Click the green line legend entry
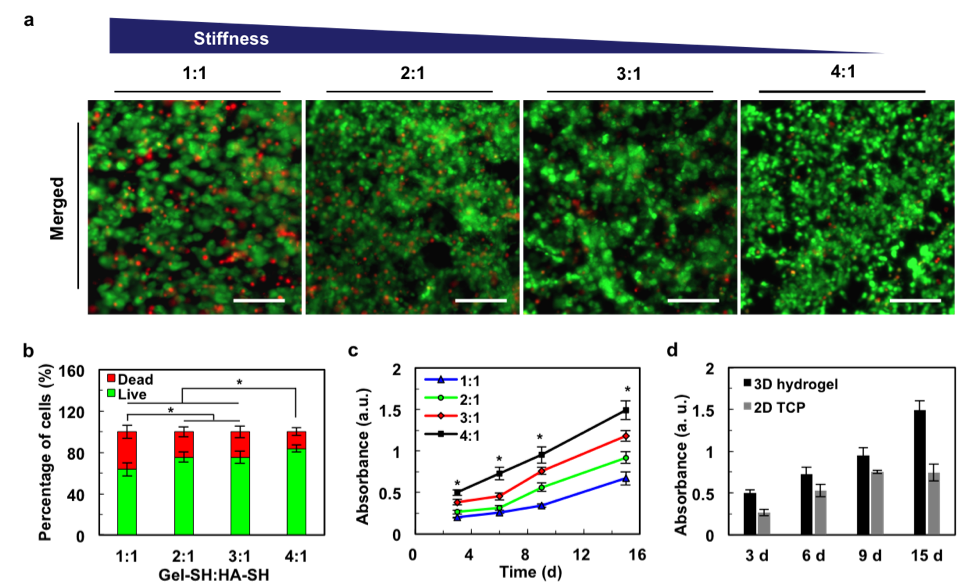This screenshot has height=588, width=975. (x=441, y=397)
